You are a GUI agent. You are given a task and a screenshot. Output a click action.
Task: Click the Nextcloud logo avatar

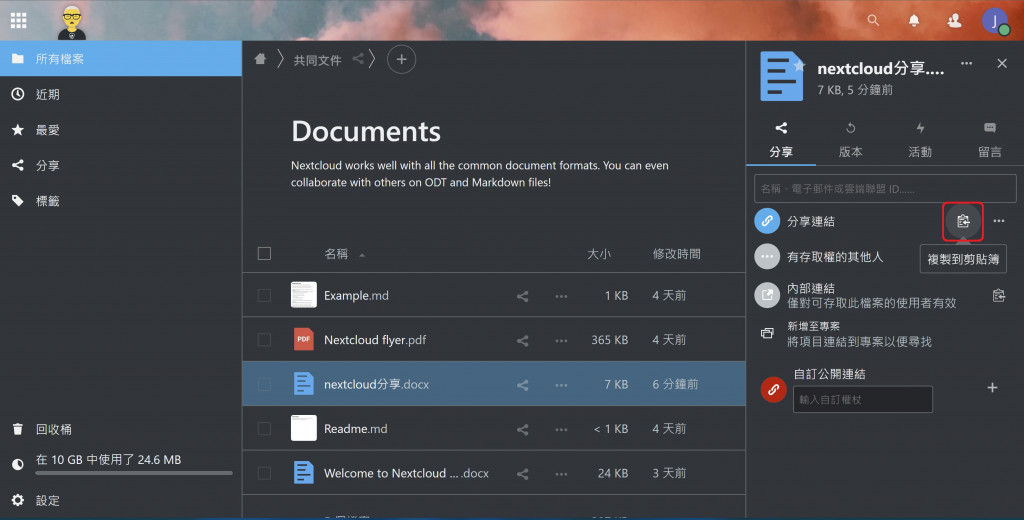(72, 22)
